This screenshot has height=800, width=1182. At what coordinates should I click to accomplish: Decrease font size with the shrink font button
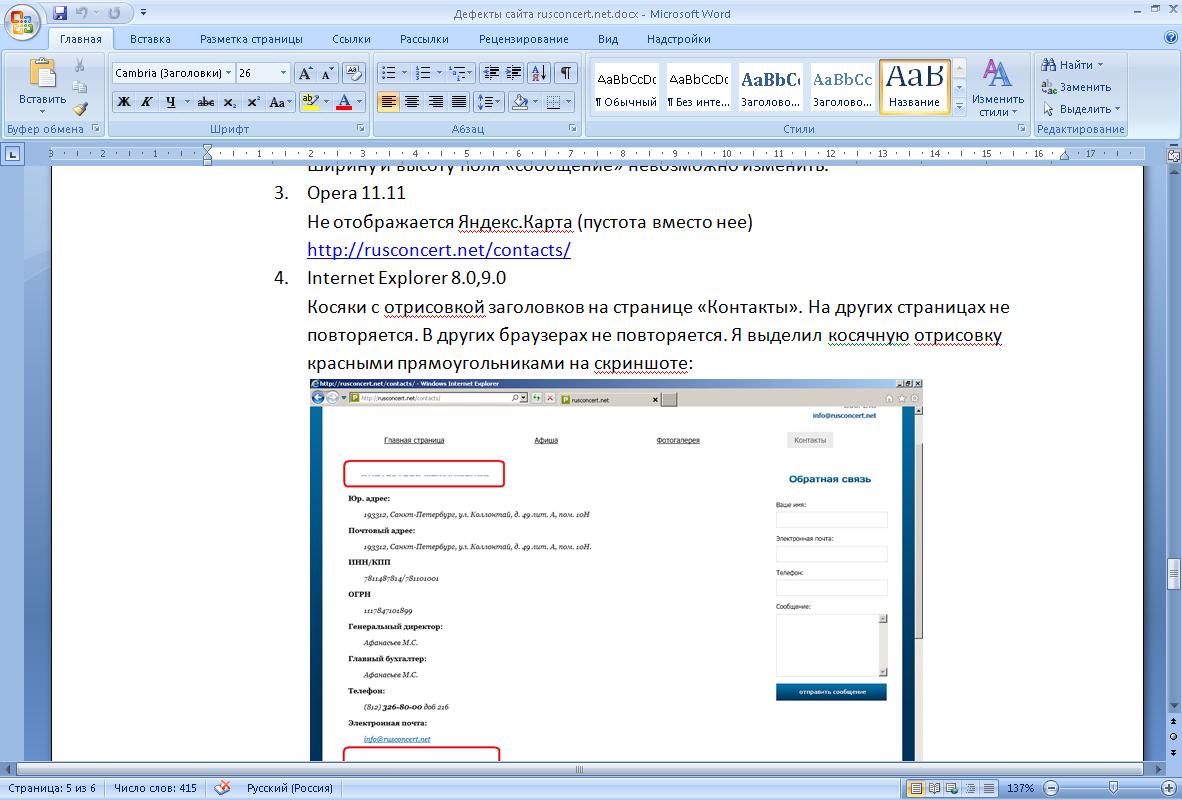327,73
